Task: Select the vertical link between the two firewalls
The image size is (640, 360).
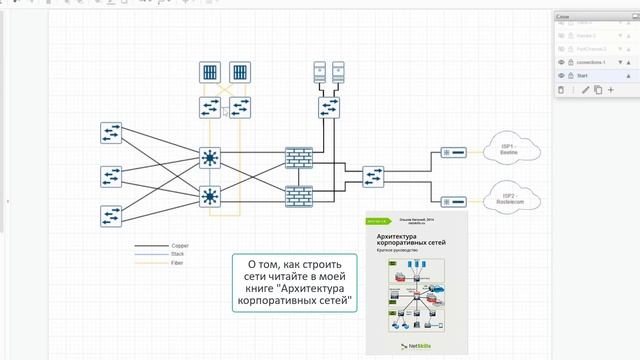Action: (x=299, y=177)
